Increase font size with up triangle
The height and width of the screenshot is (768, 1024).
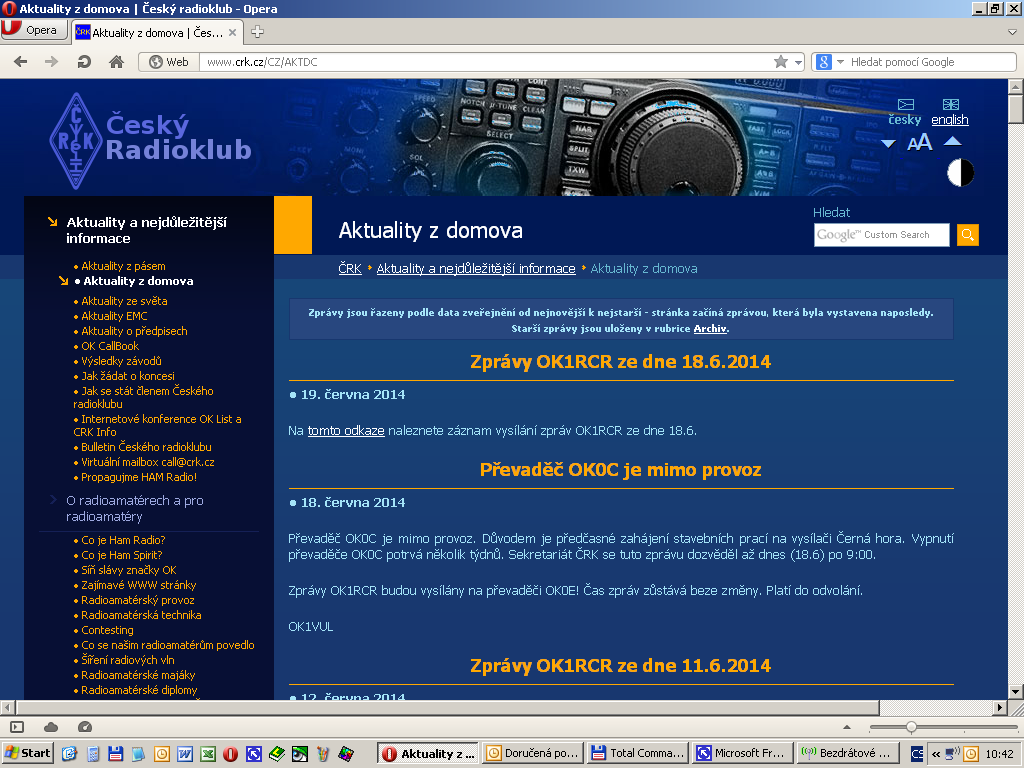click(953, 140)
